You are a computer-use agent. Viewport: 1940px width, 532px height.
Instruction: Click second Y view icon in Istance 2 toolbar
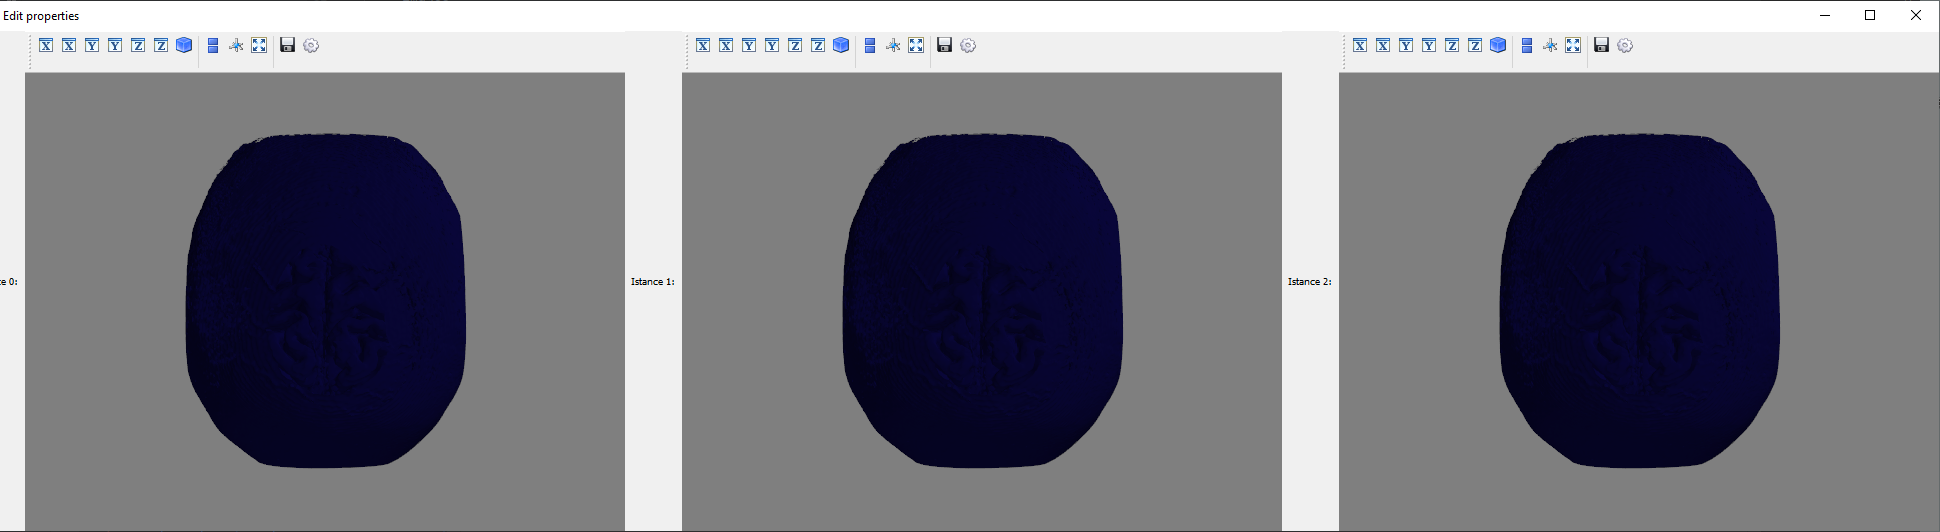coord(1429,45)
